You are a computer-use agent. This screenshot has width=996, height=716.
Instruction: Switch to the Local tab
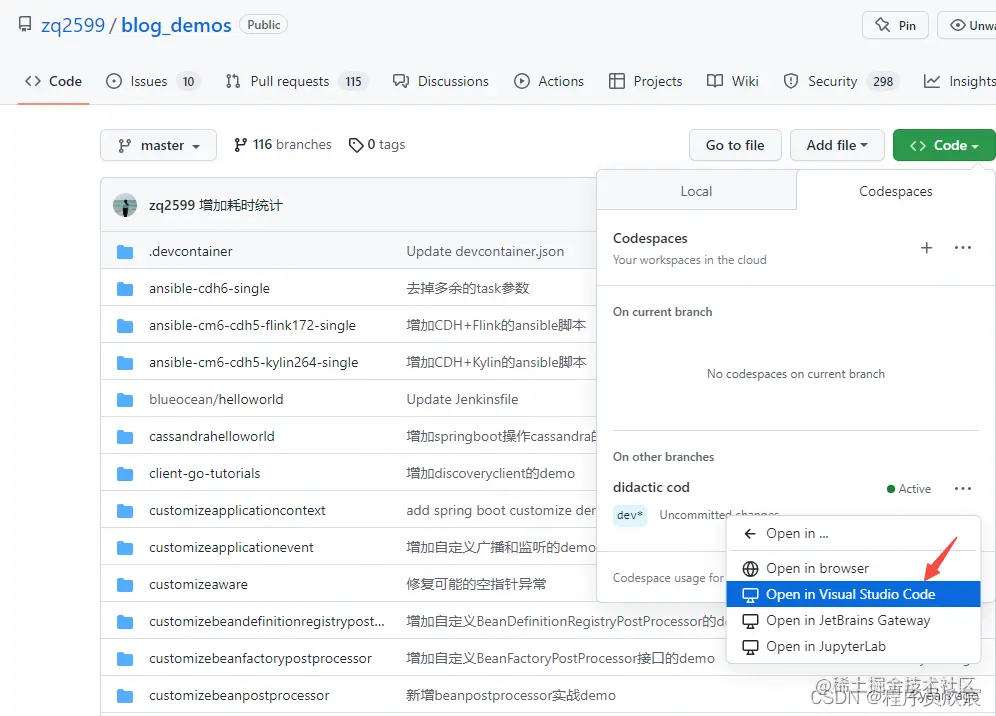point(696,191)
